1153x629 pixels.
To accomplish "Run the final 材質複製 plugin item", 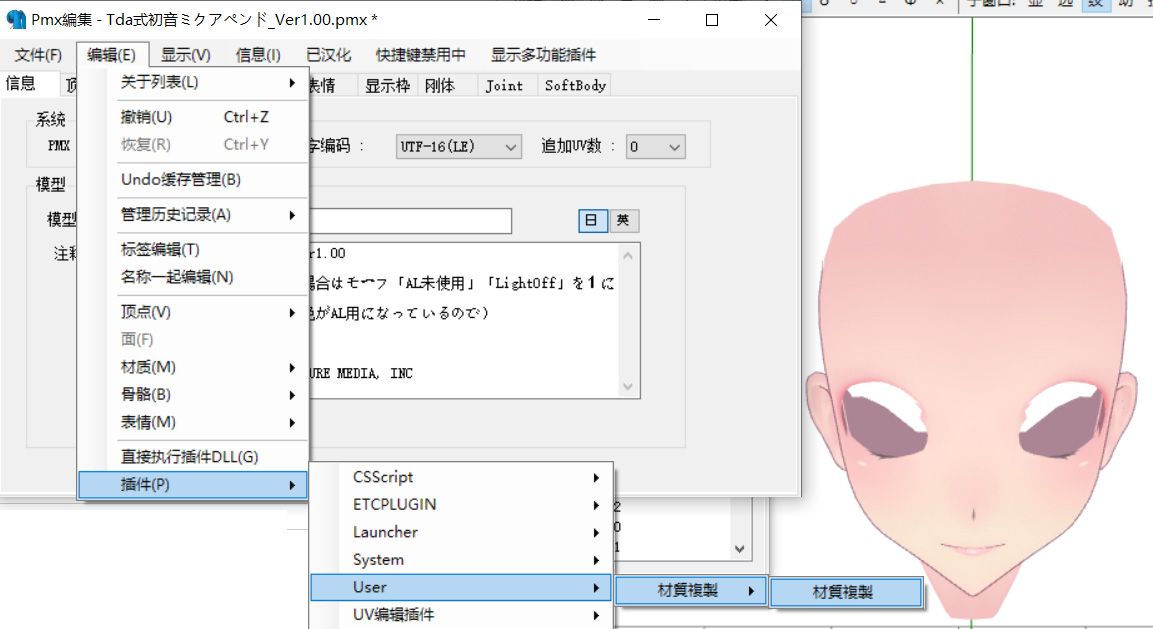I will point(846,592).
